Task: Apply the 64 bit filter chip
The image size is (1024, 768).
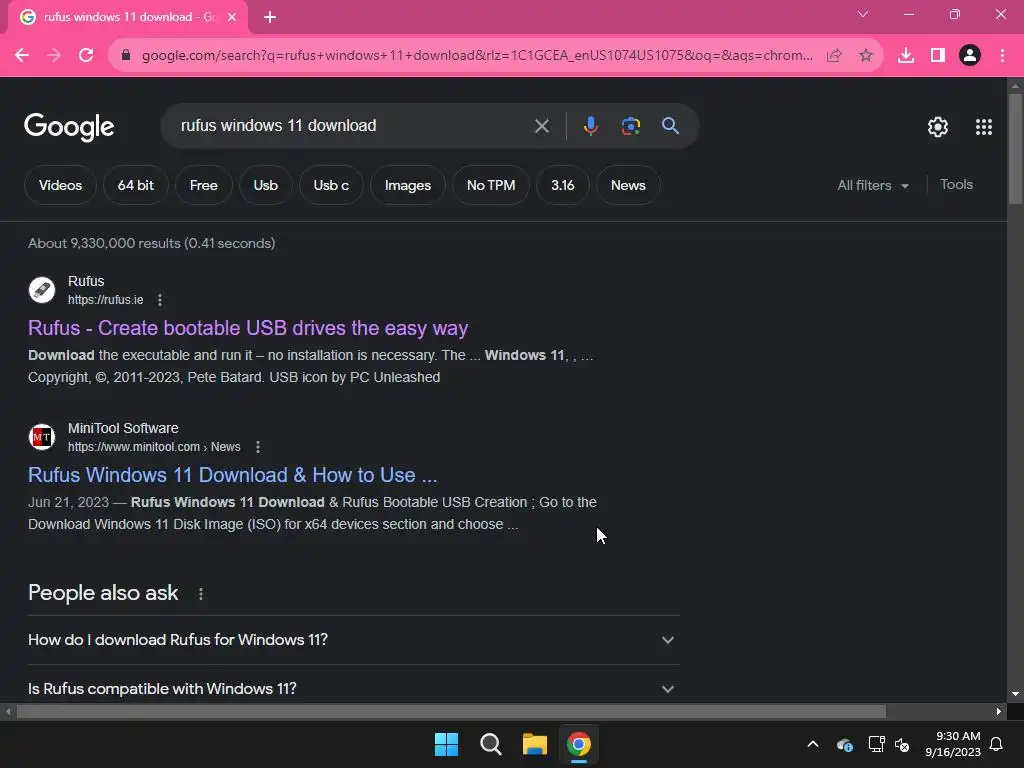Action: pos(136,185)
